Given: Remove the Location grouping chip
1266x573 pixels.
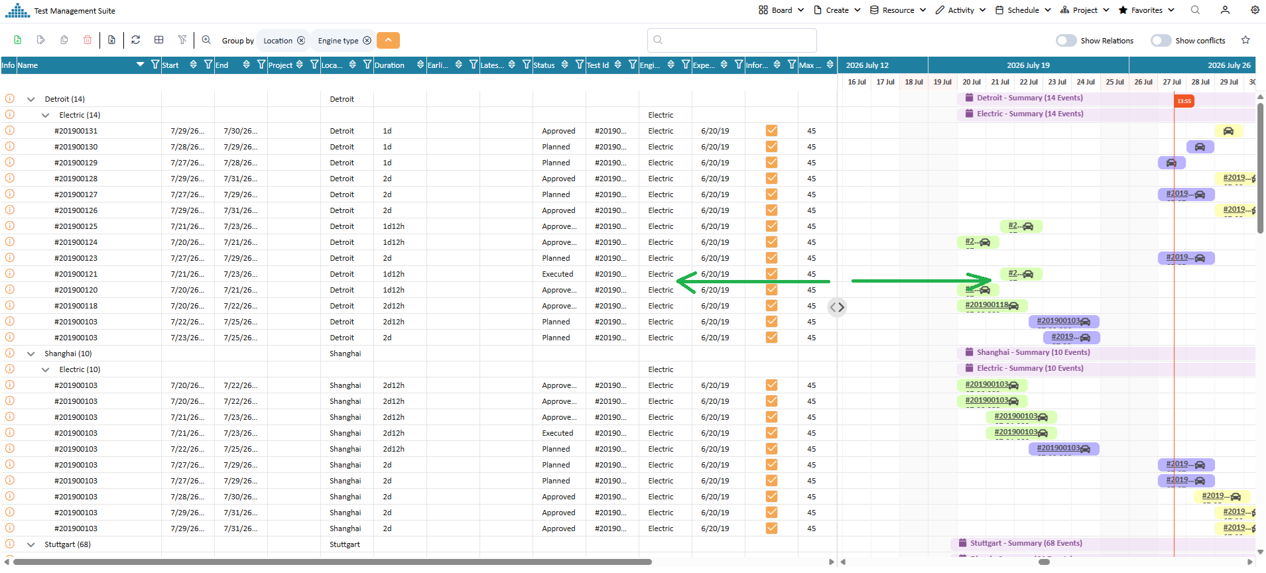Looking at the screenshot, I should tap(301, 41).
